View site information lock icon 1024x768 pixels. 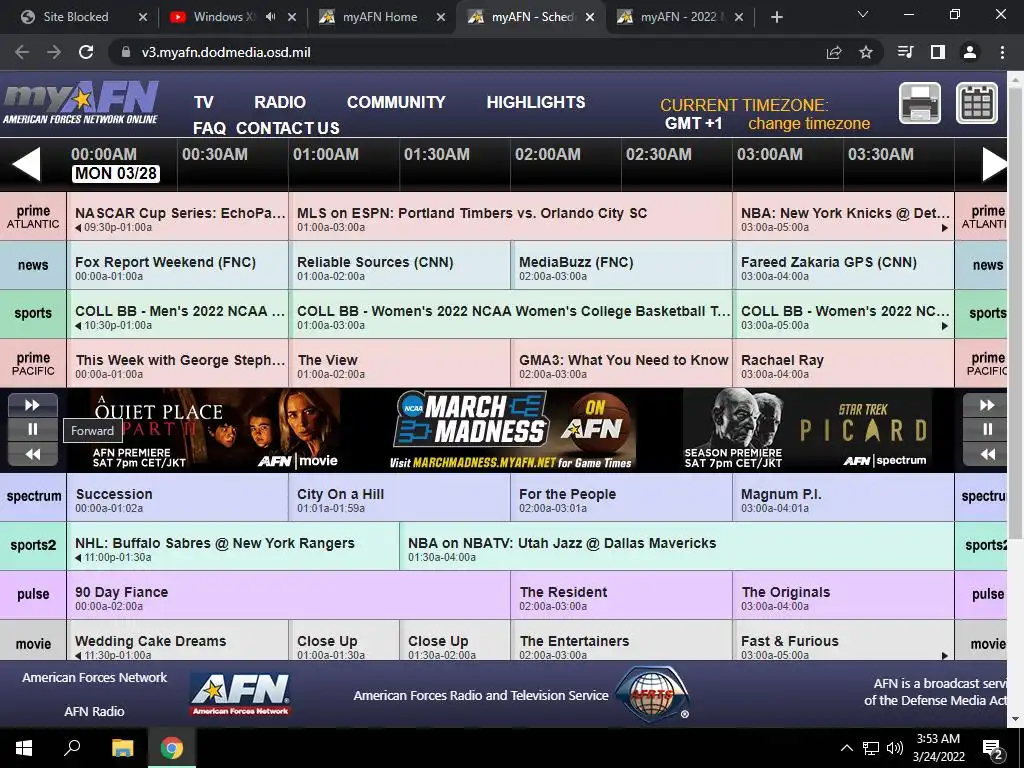[125, 52]
